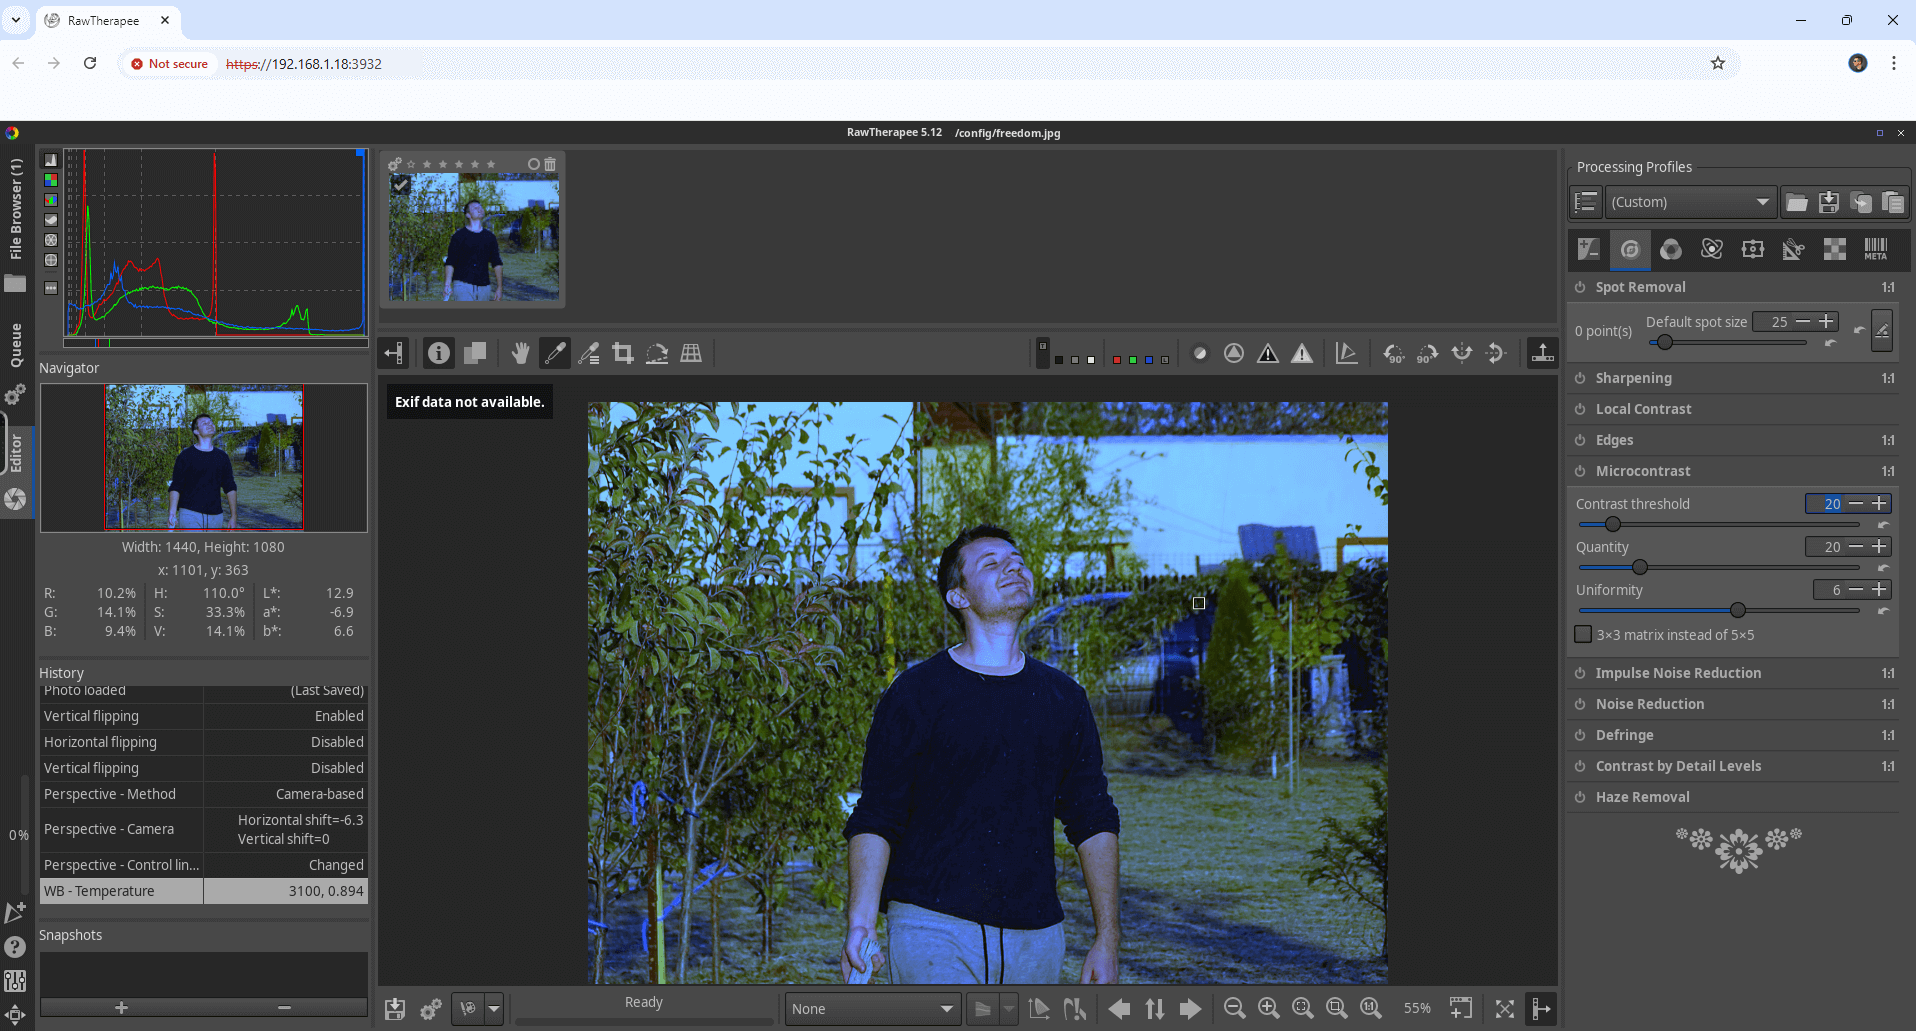Open the Detail tab
1916x1031 pixels.
[1630, 249]
